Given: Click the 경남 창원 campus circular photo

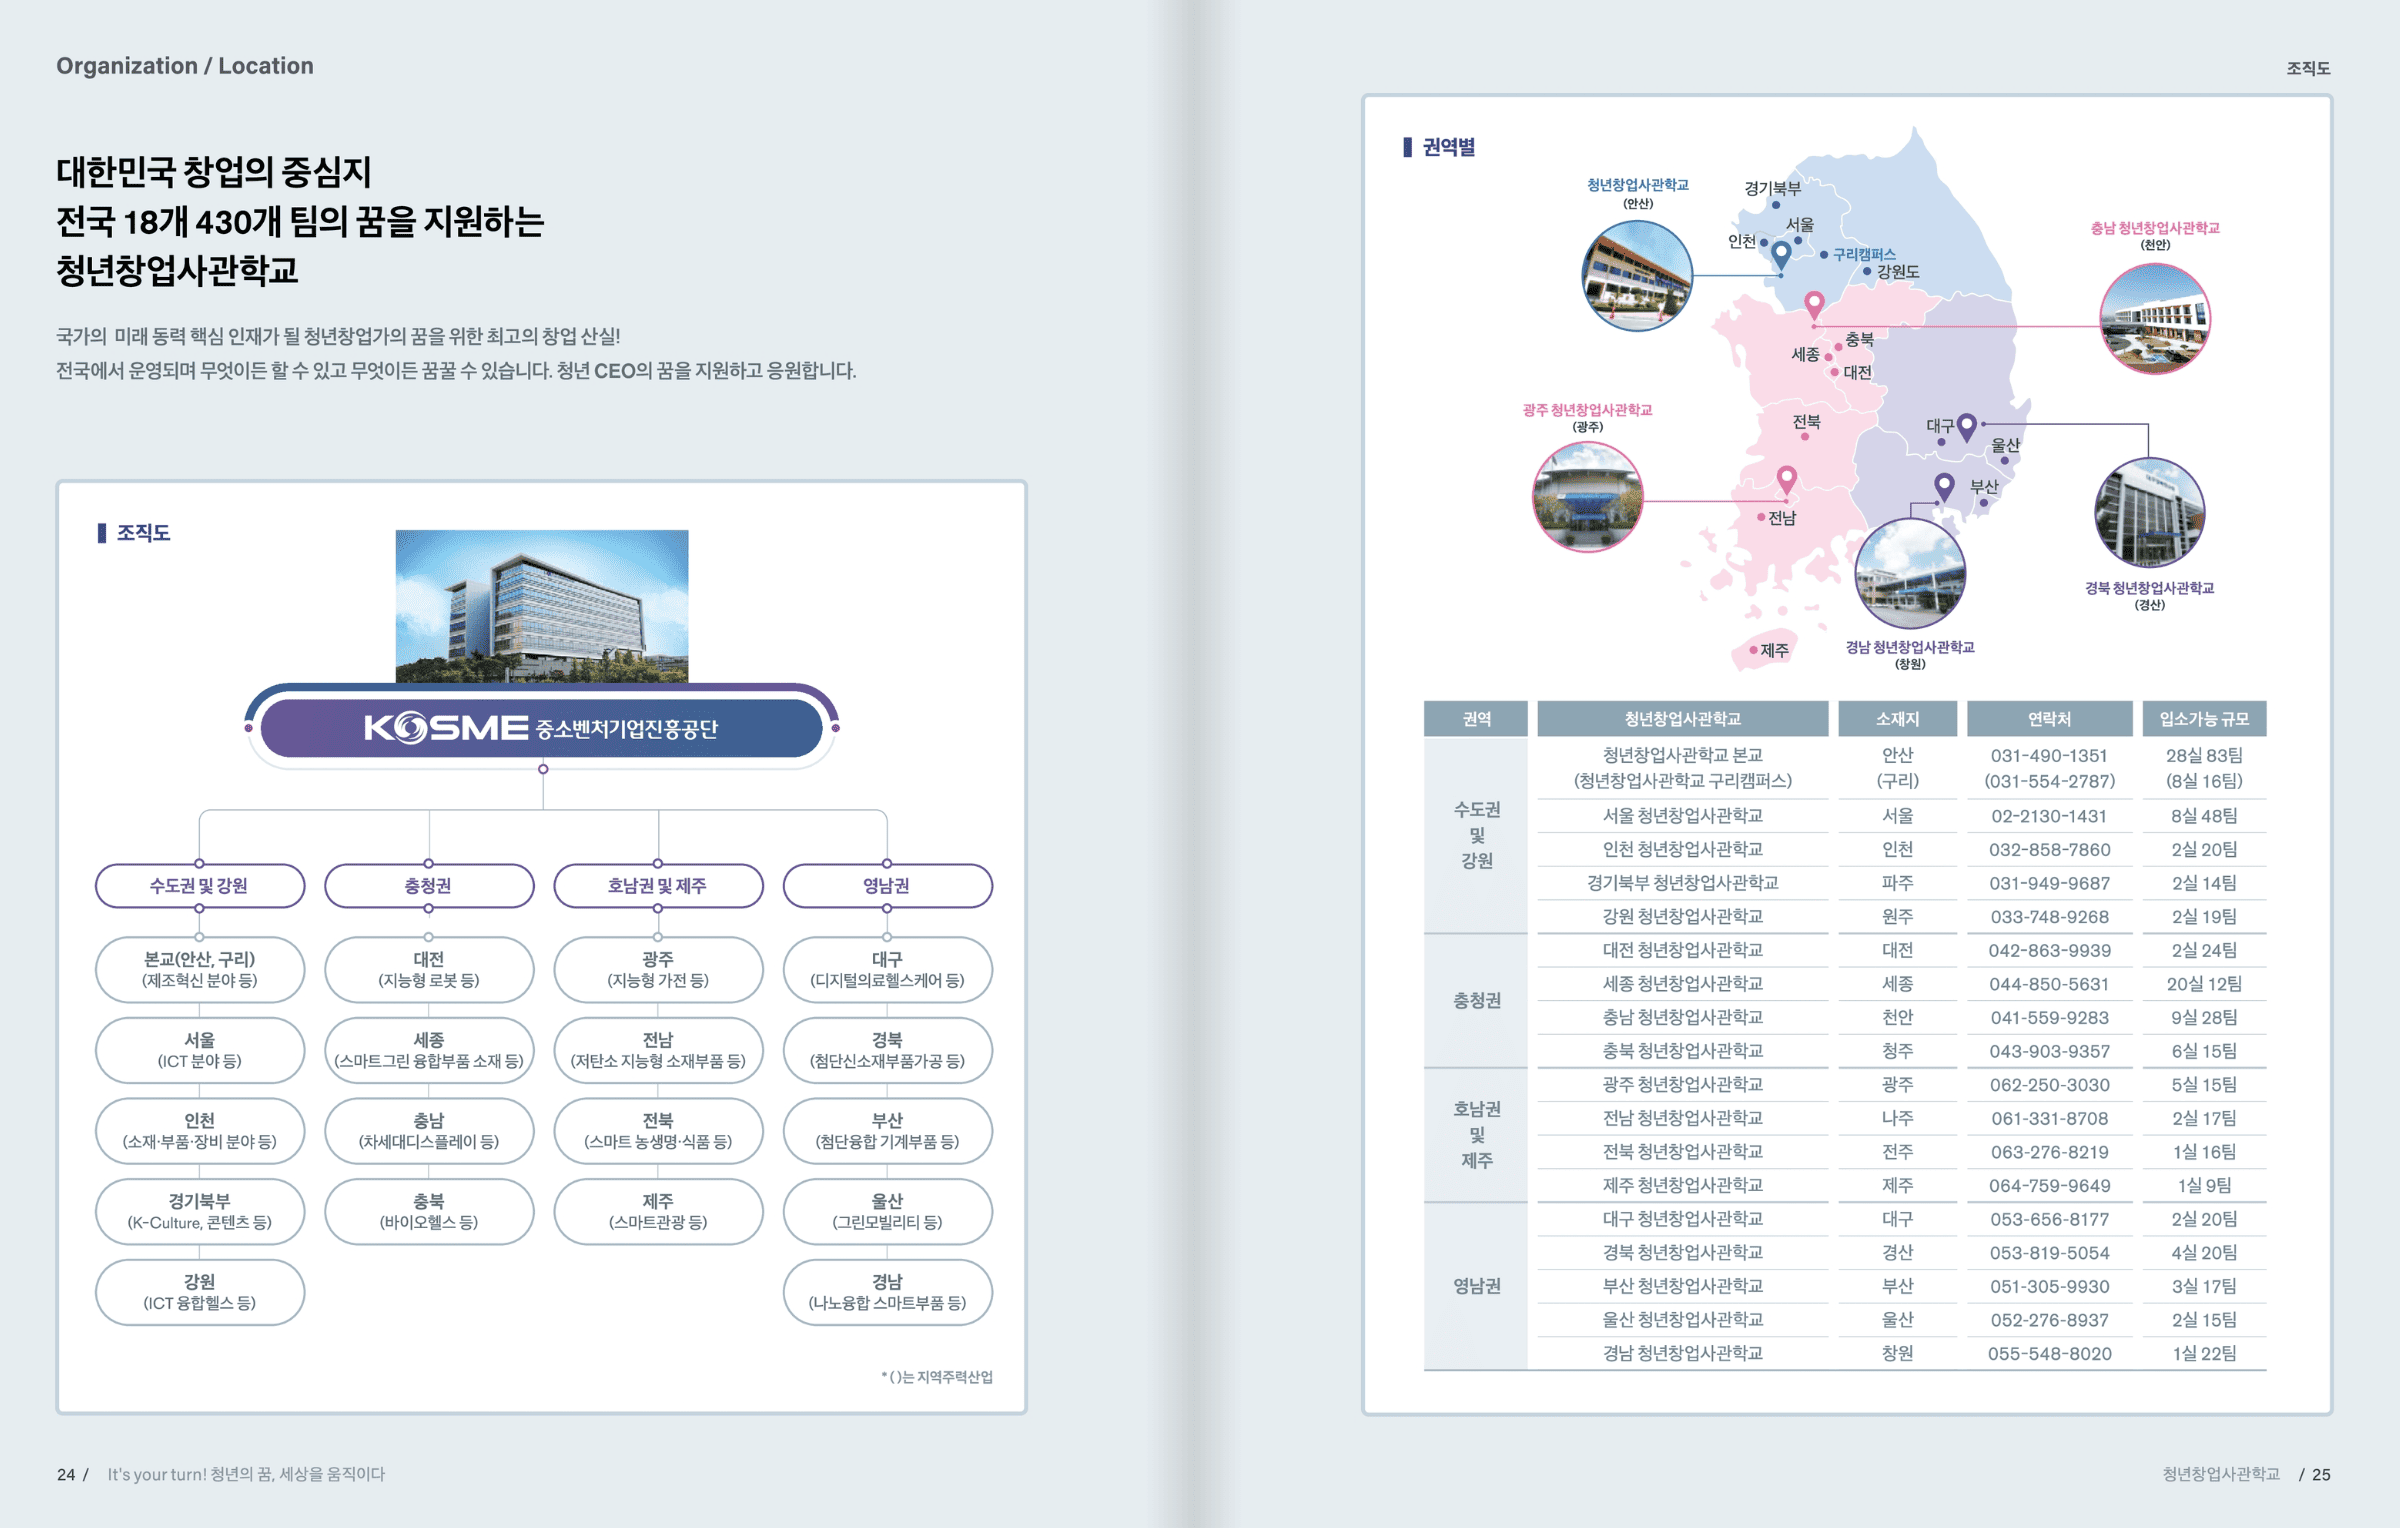Looking at the screenshot, I should pos(1910,574).
